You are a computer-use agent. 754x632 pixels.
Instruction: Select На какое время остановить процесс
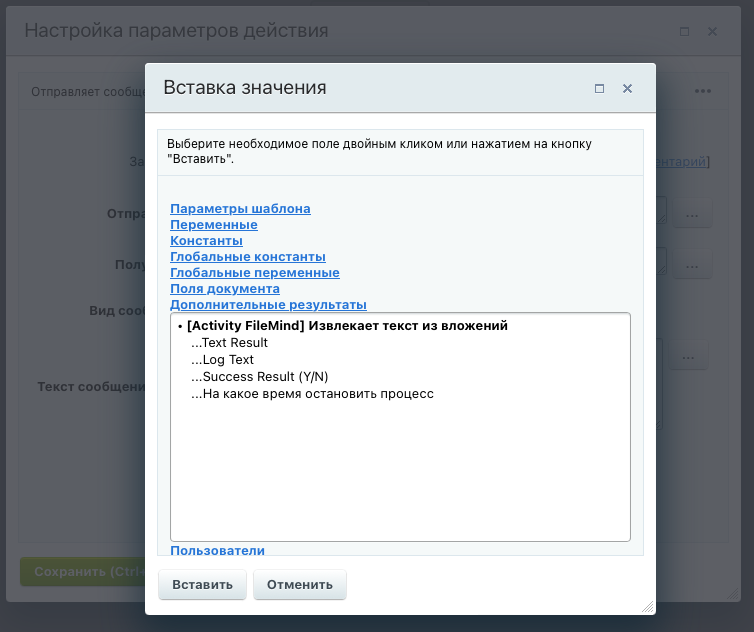coord(312,394)
